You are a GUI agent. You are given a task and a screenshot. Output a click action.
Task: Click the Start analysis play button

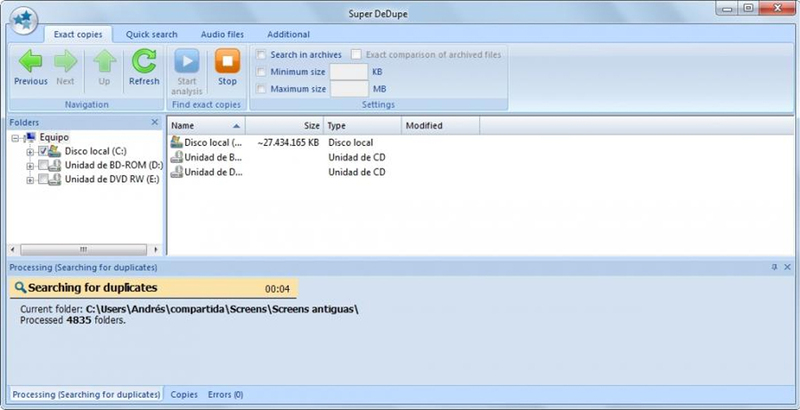[x=187, y=72]
